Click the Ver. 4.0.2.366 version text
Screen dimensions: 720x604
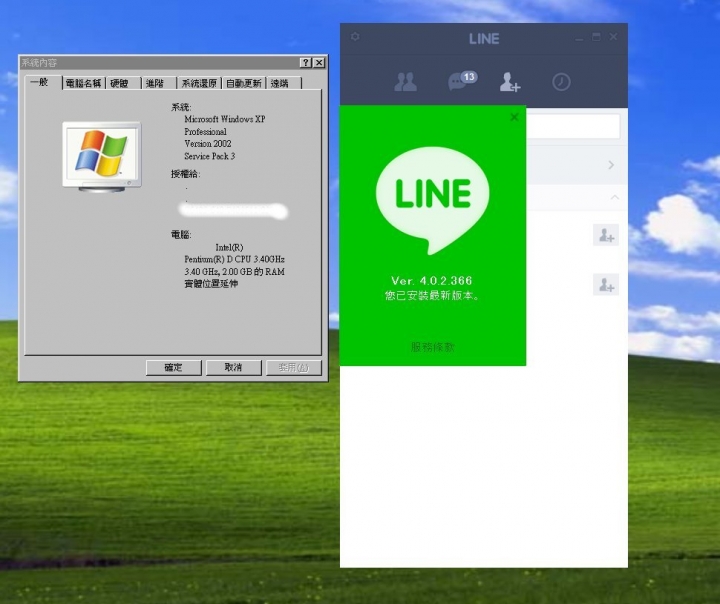point(432,281)
